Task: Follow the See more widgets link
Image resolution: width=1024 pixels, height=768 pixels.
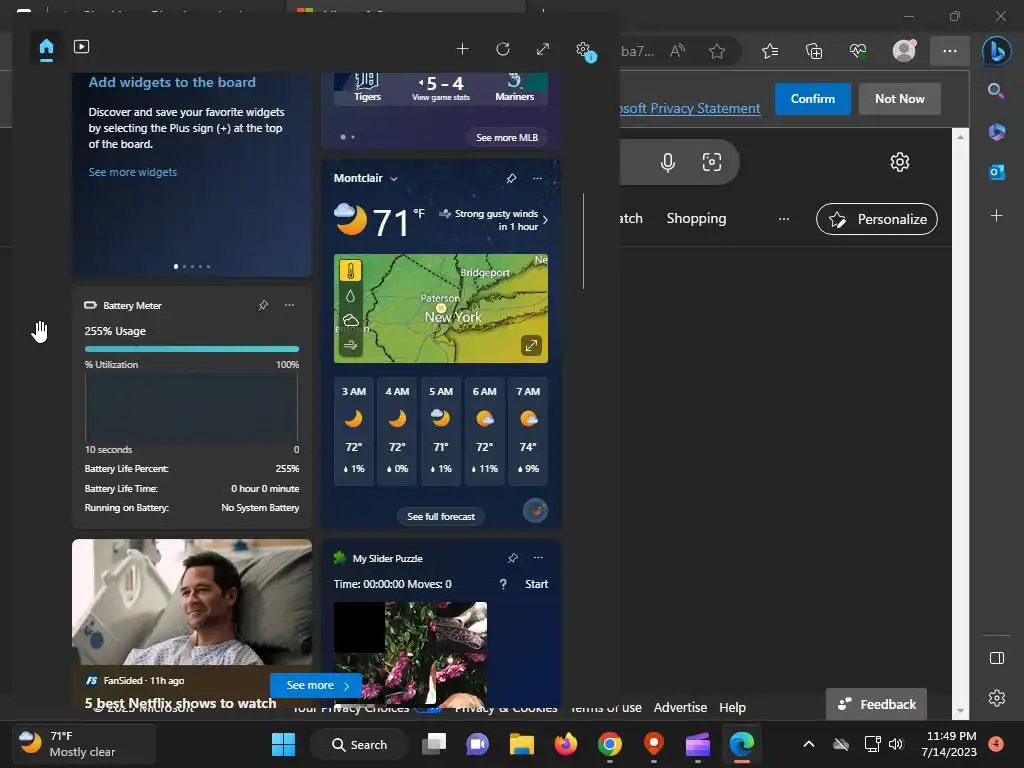Action: tap(133, 172)
